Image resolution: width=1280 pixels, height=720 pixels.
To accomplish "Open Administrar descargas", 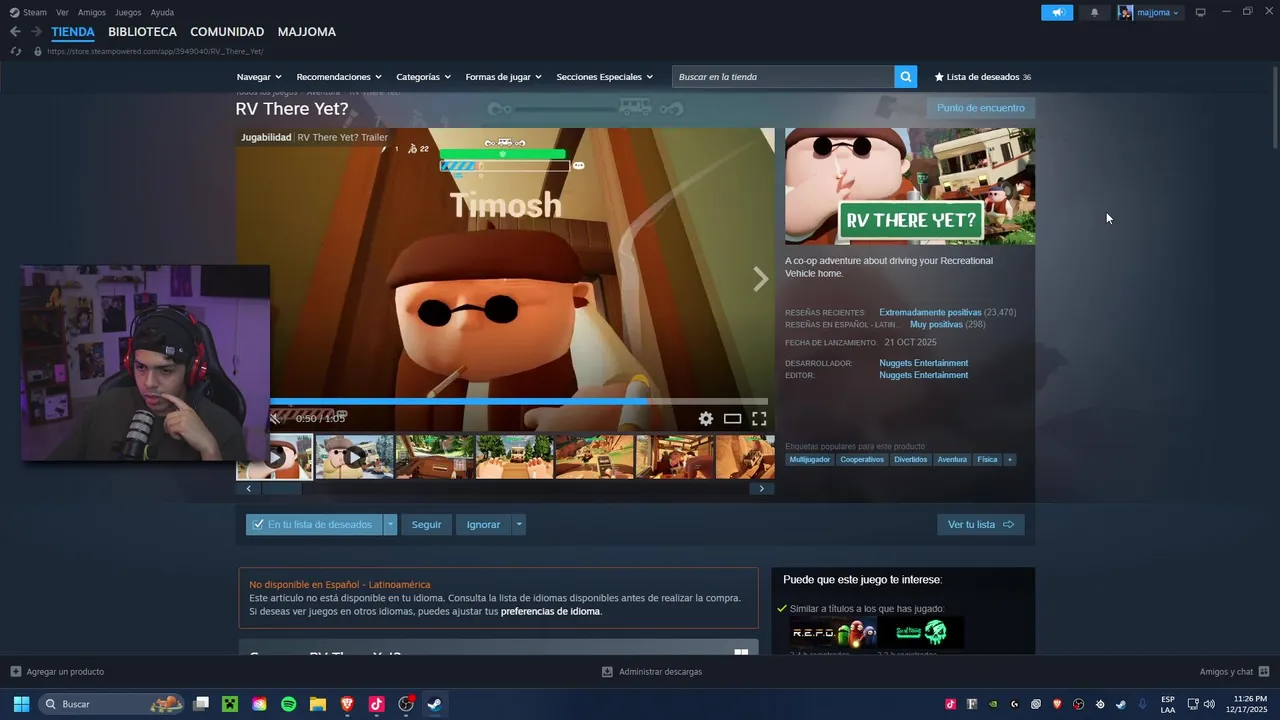I will 652,672.
